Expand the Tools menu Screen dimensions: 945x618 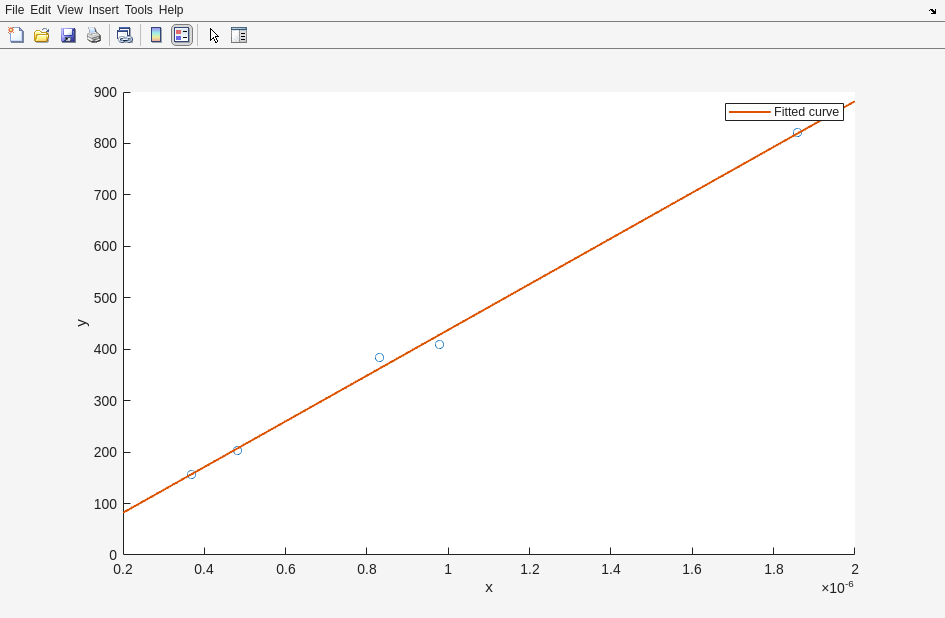139,10
